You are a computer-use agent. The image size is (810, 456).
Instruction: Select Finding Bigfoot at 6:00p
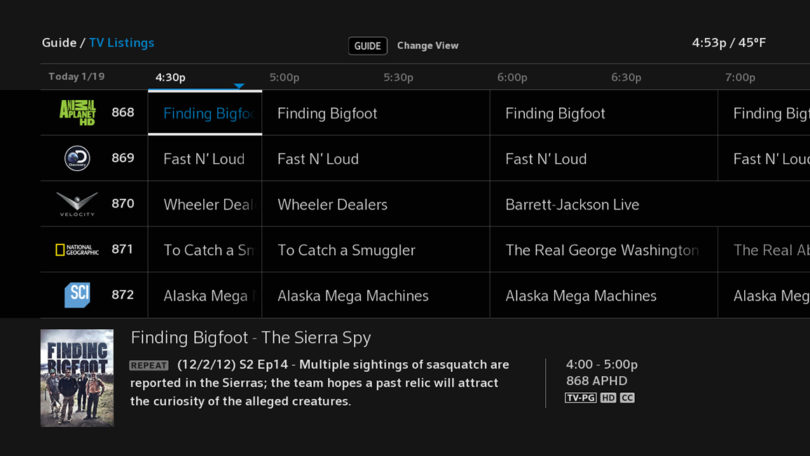tap(604, 113)
